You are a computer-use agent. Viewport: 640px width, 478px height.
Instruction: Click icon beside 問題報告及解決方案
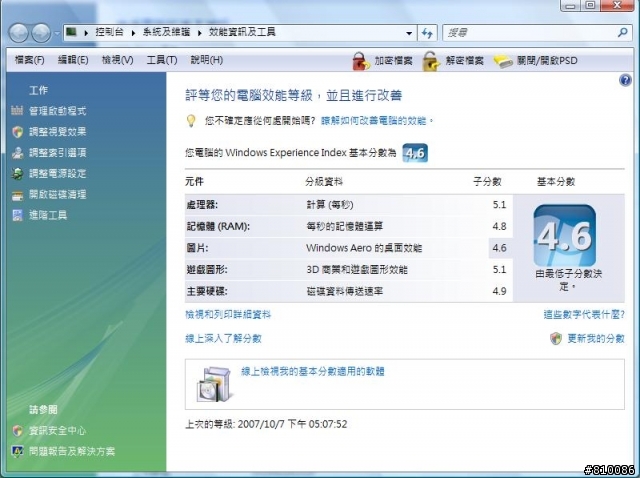[17, 451]
